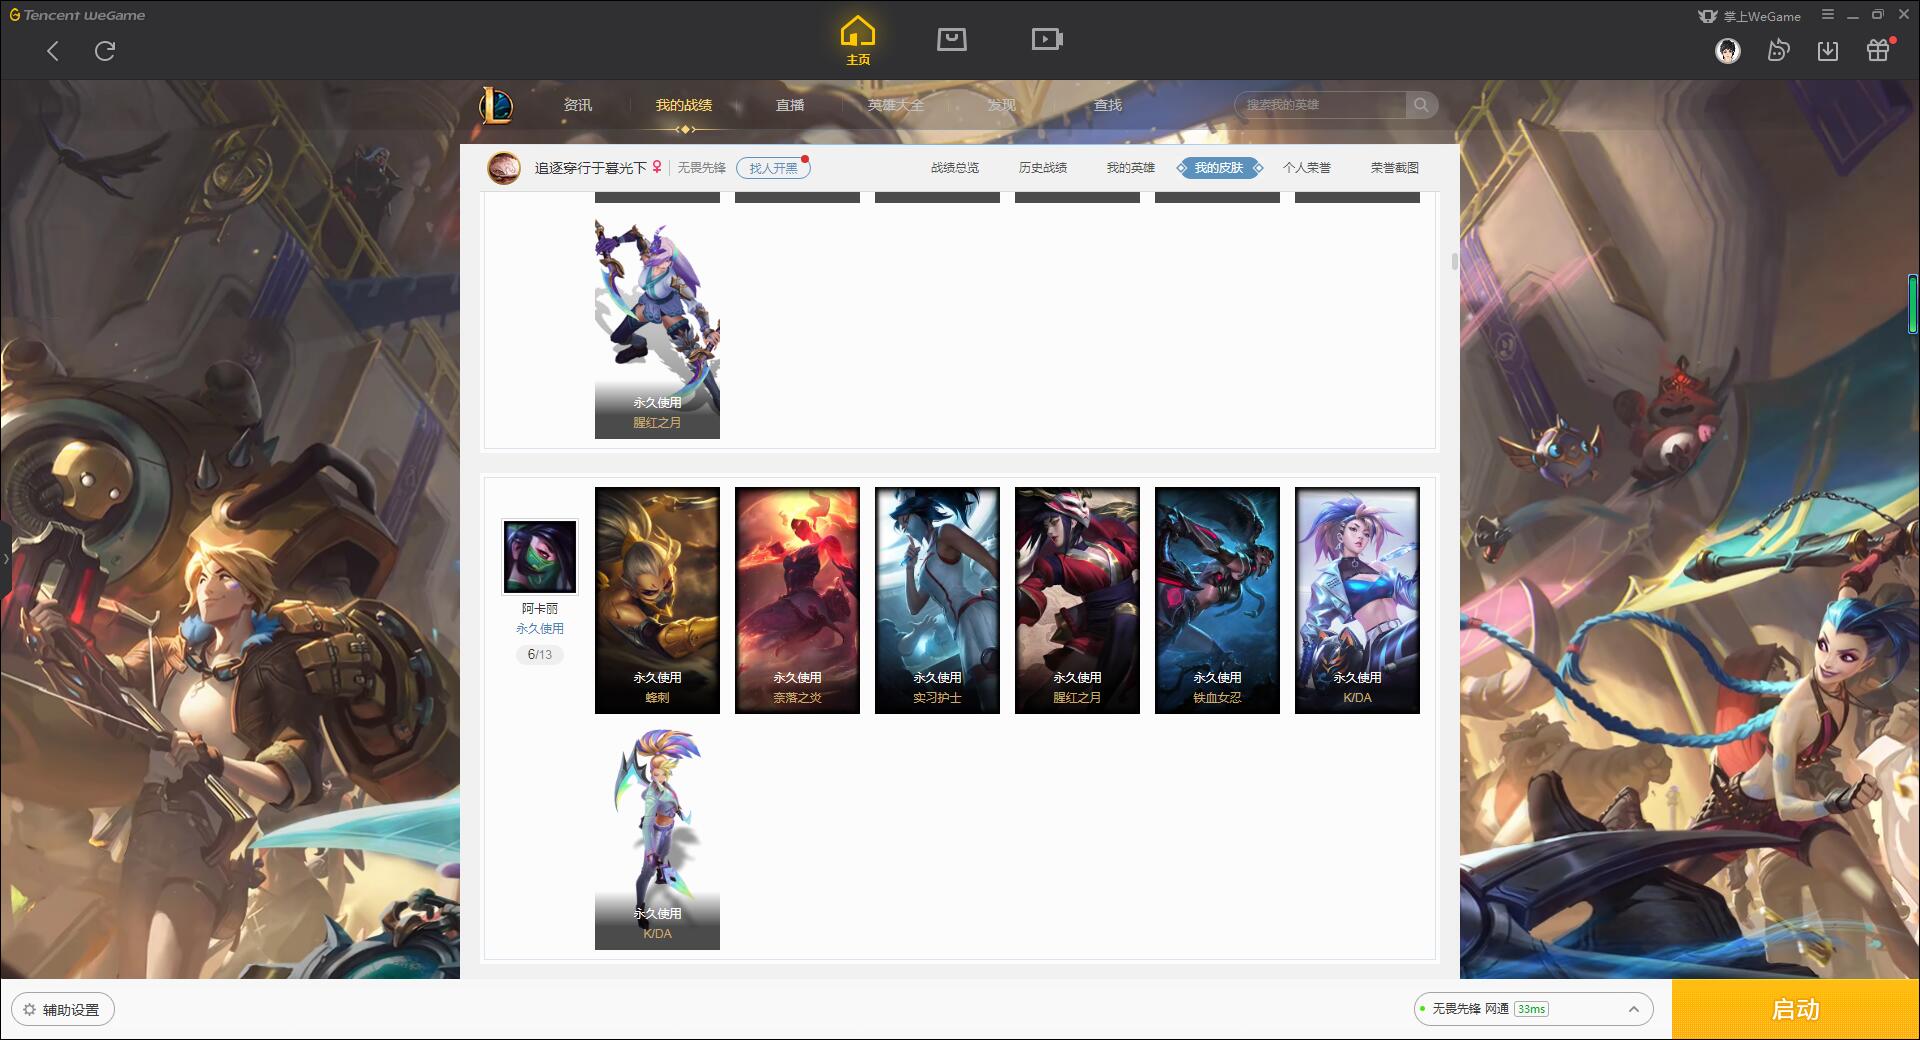Open the download manager icon
Screen dimensions: 1920x1040
click(1828, 51)
